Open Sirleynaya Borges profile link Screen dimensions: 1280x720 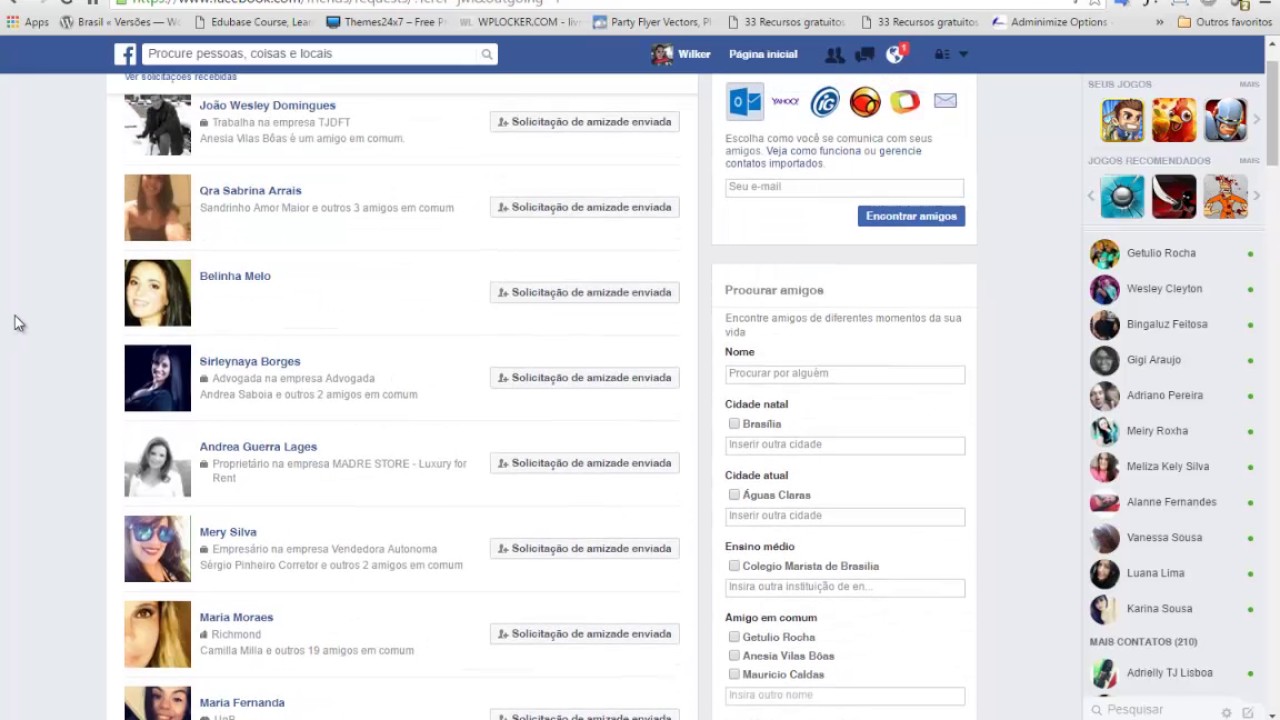[x=250, y=361]
